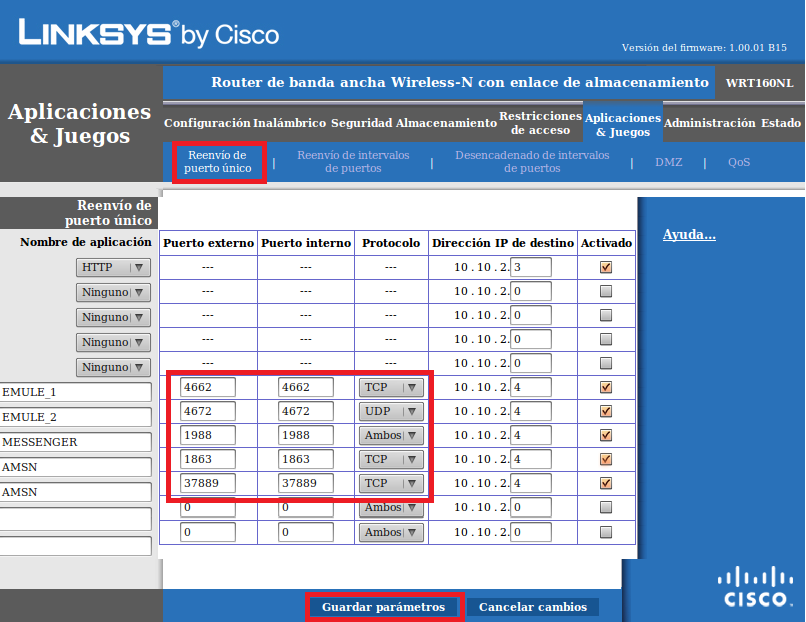Click the Puerto externo column header
Viewport: 806px width, 622px height.
click(x=208, y=243)
